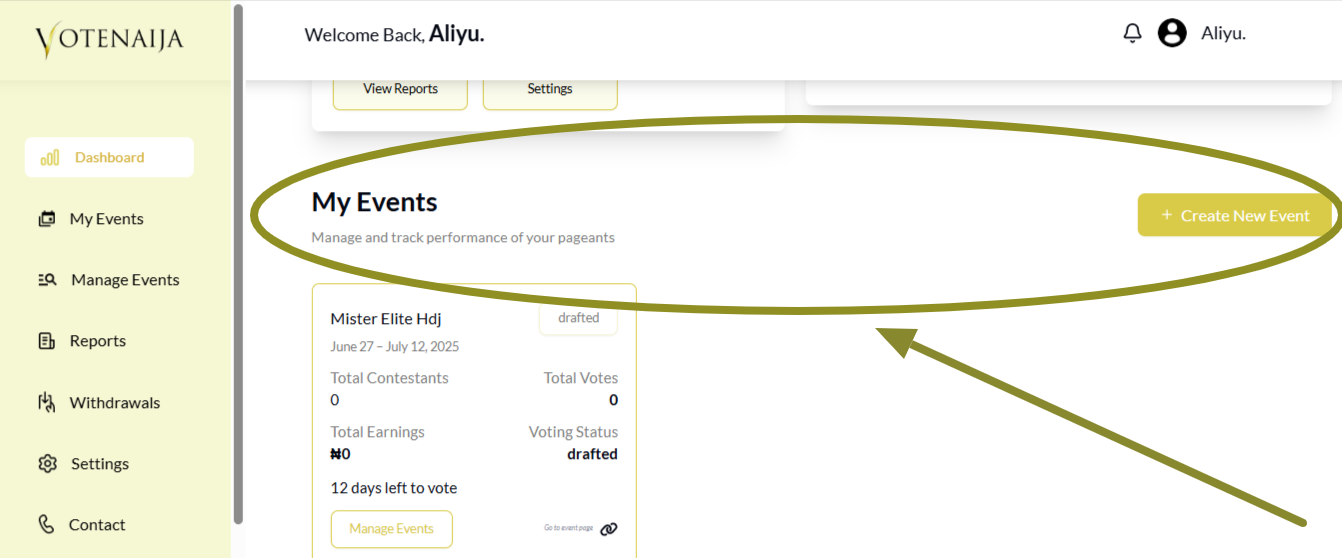
Task: Click the Settings button beside View Reports
Action: coord(550,89)
